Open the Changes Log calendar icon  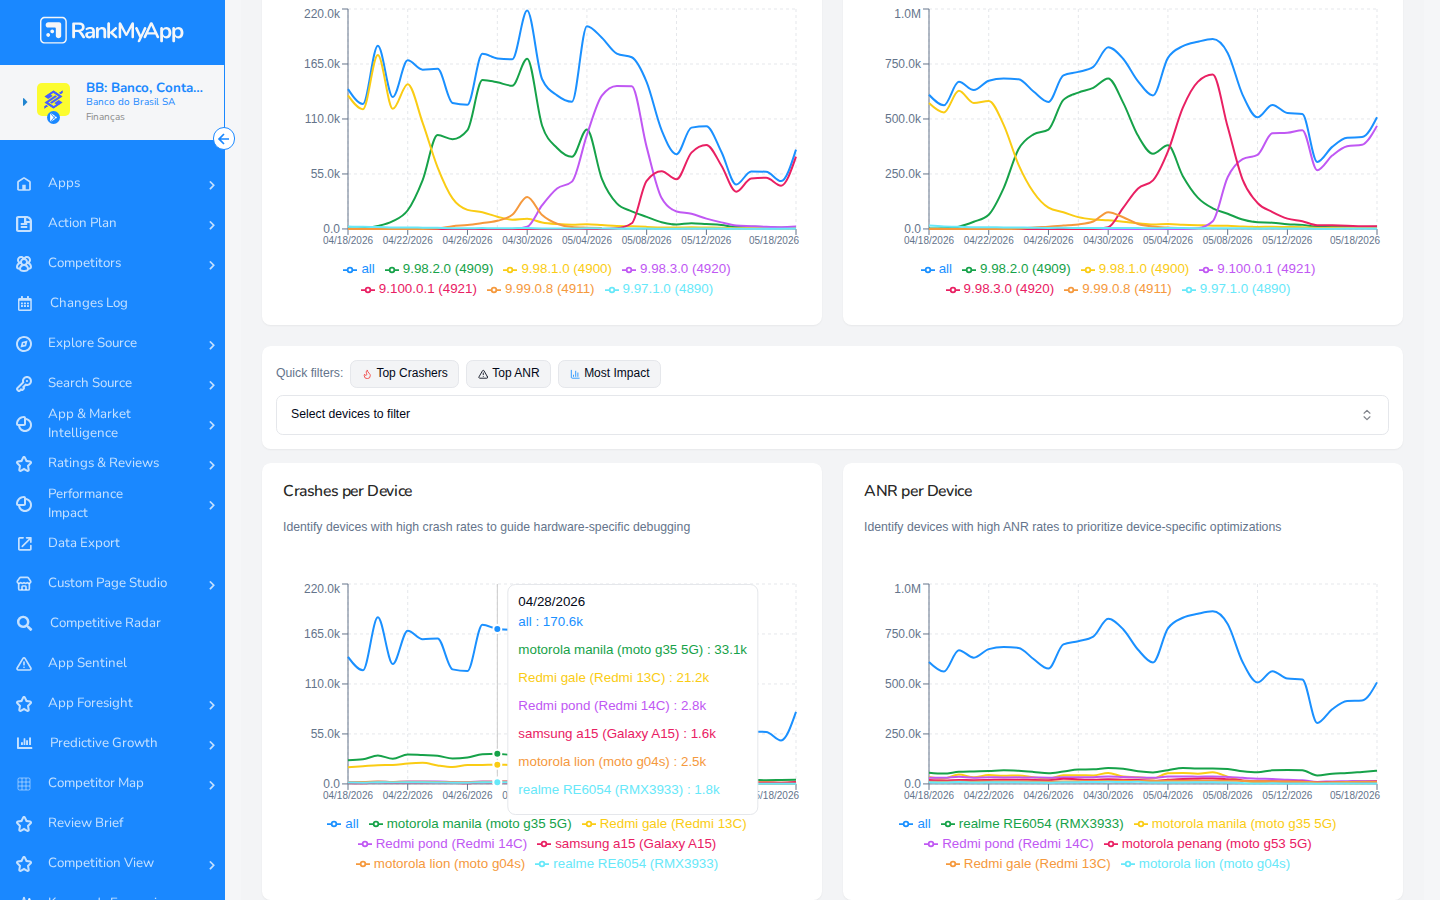[24, 304]
